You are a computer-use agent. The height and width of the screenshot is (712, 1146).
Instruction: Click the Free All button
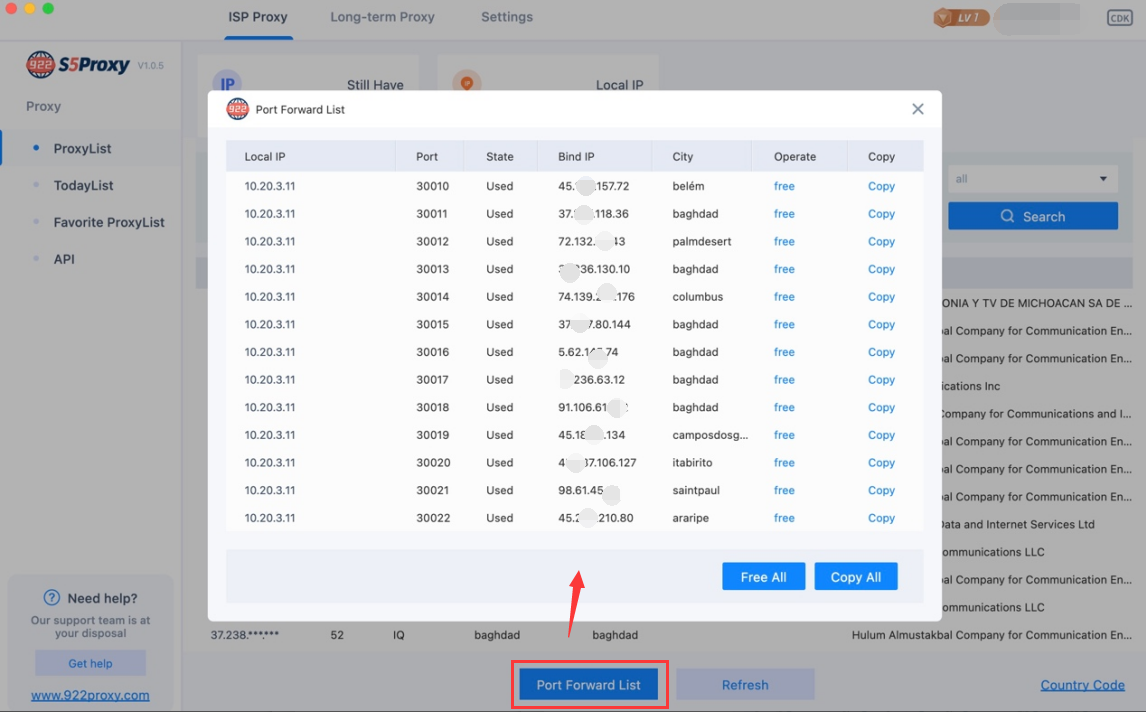(x=764, y=577)
